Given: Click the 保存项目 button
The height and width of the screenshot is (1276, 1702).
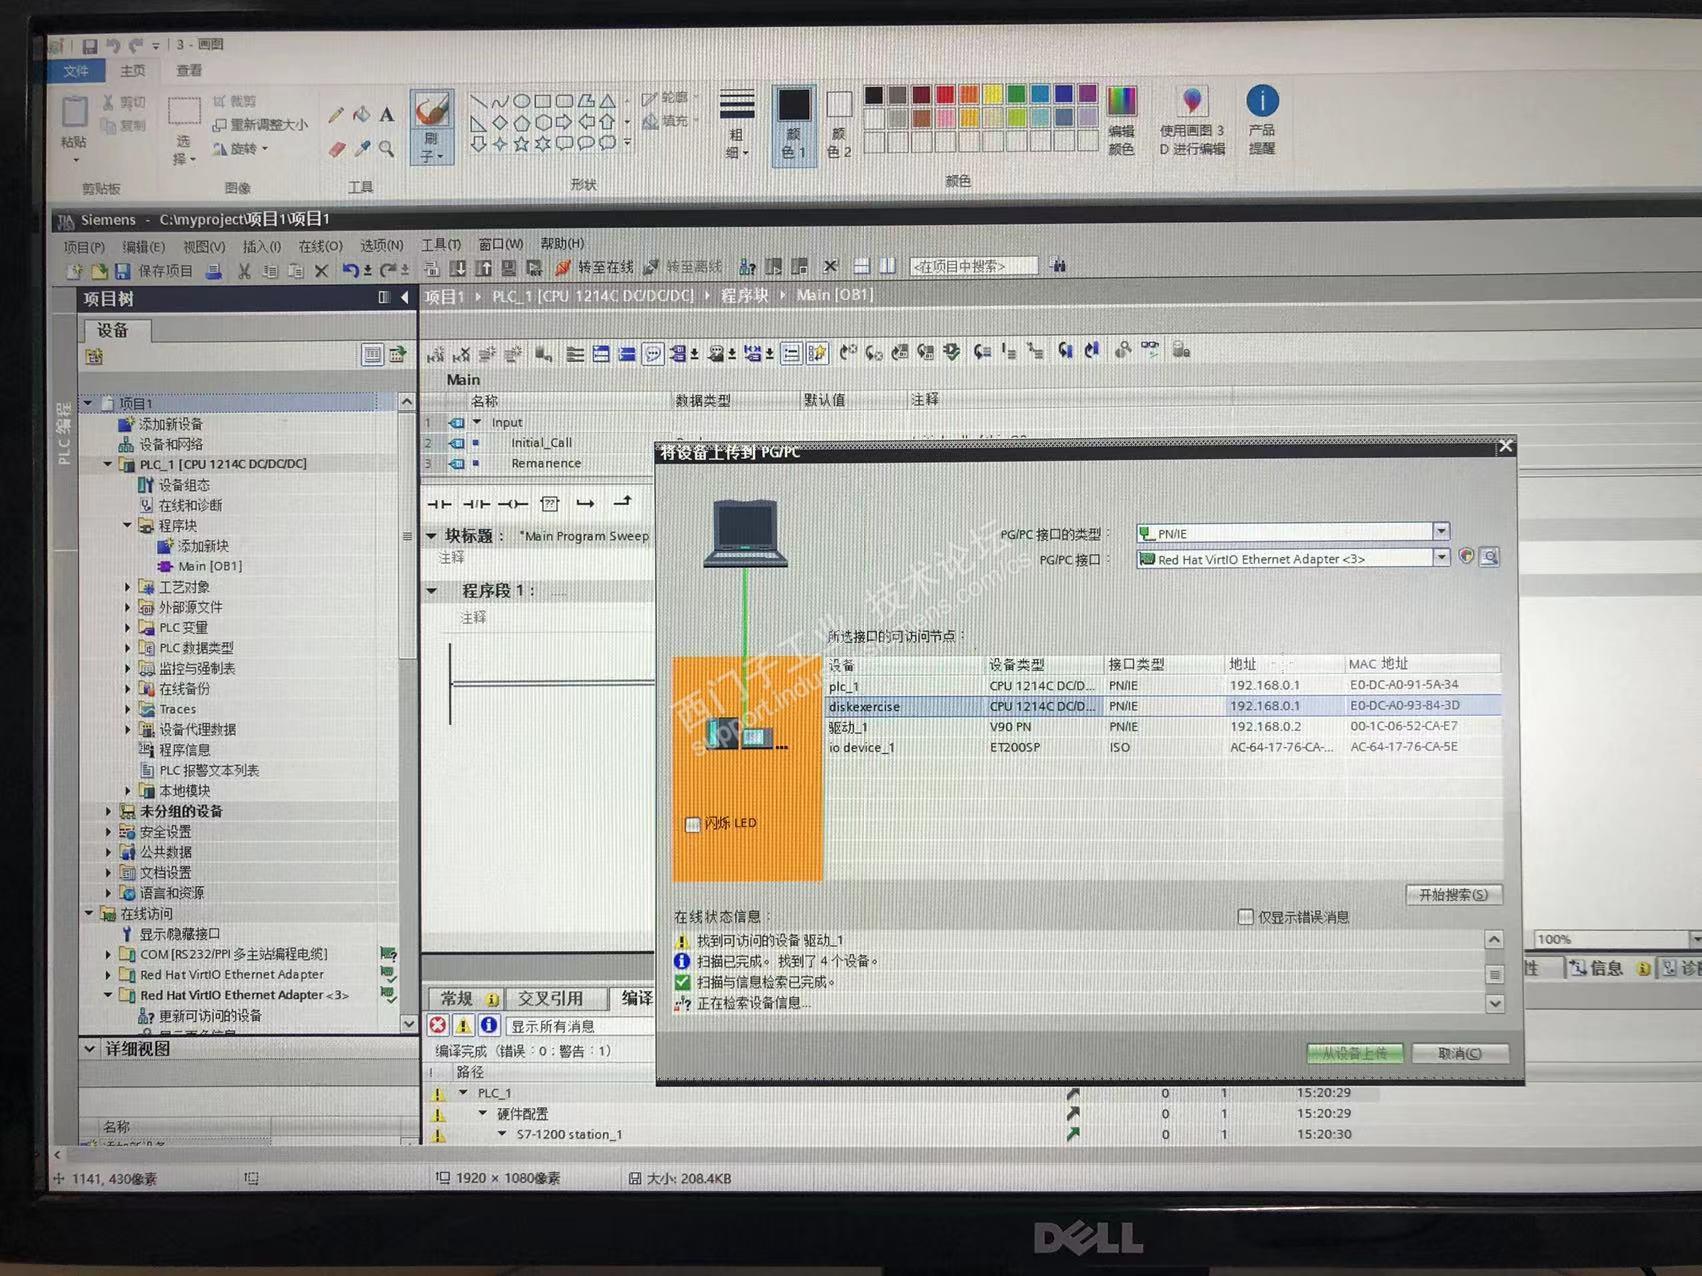Looking at the screenshot, I should [154, 271].
